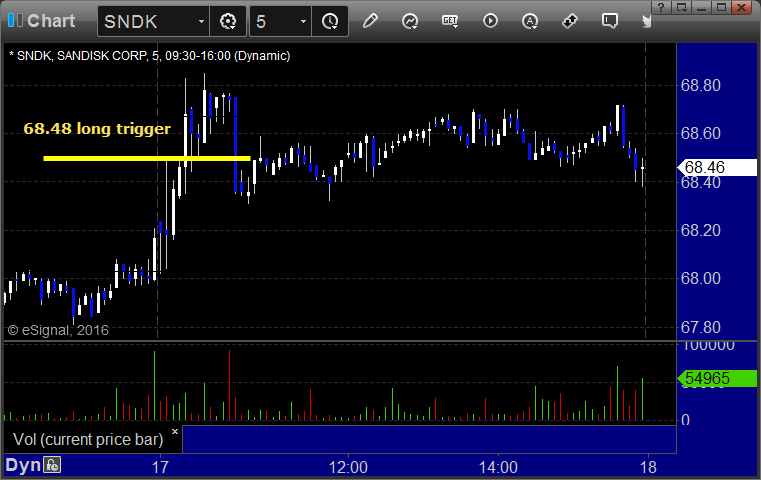The height and width of the screenshot is (480, 761).
Task: Close the Vol study pane with x
Action: [x=175, y=431]
